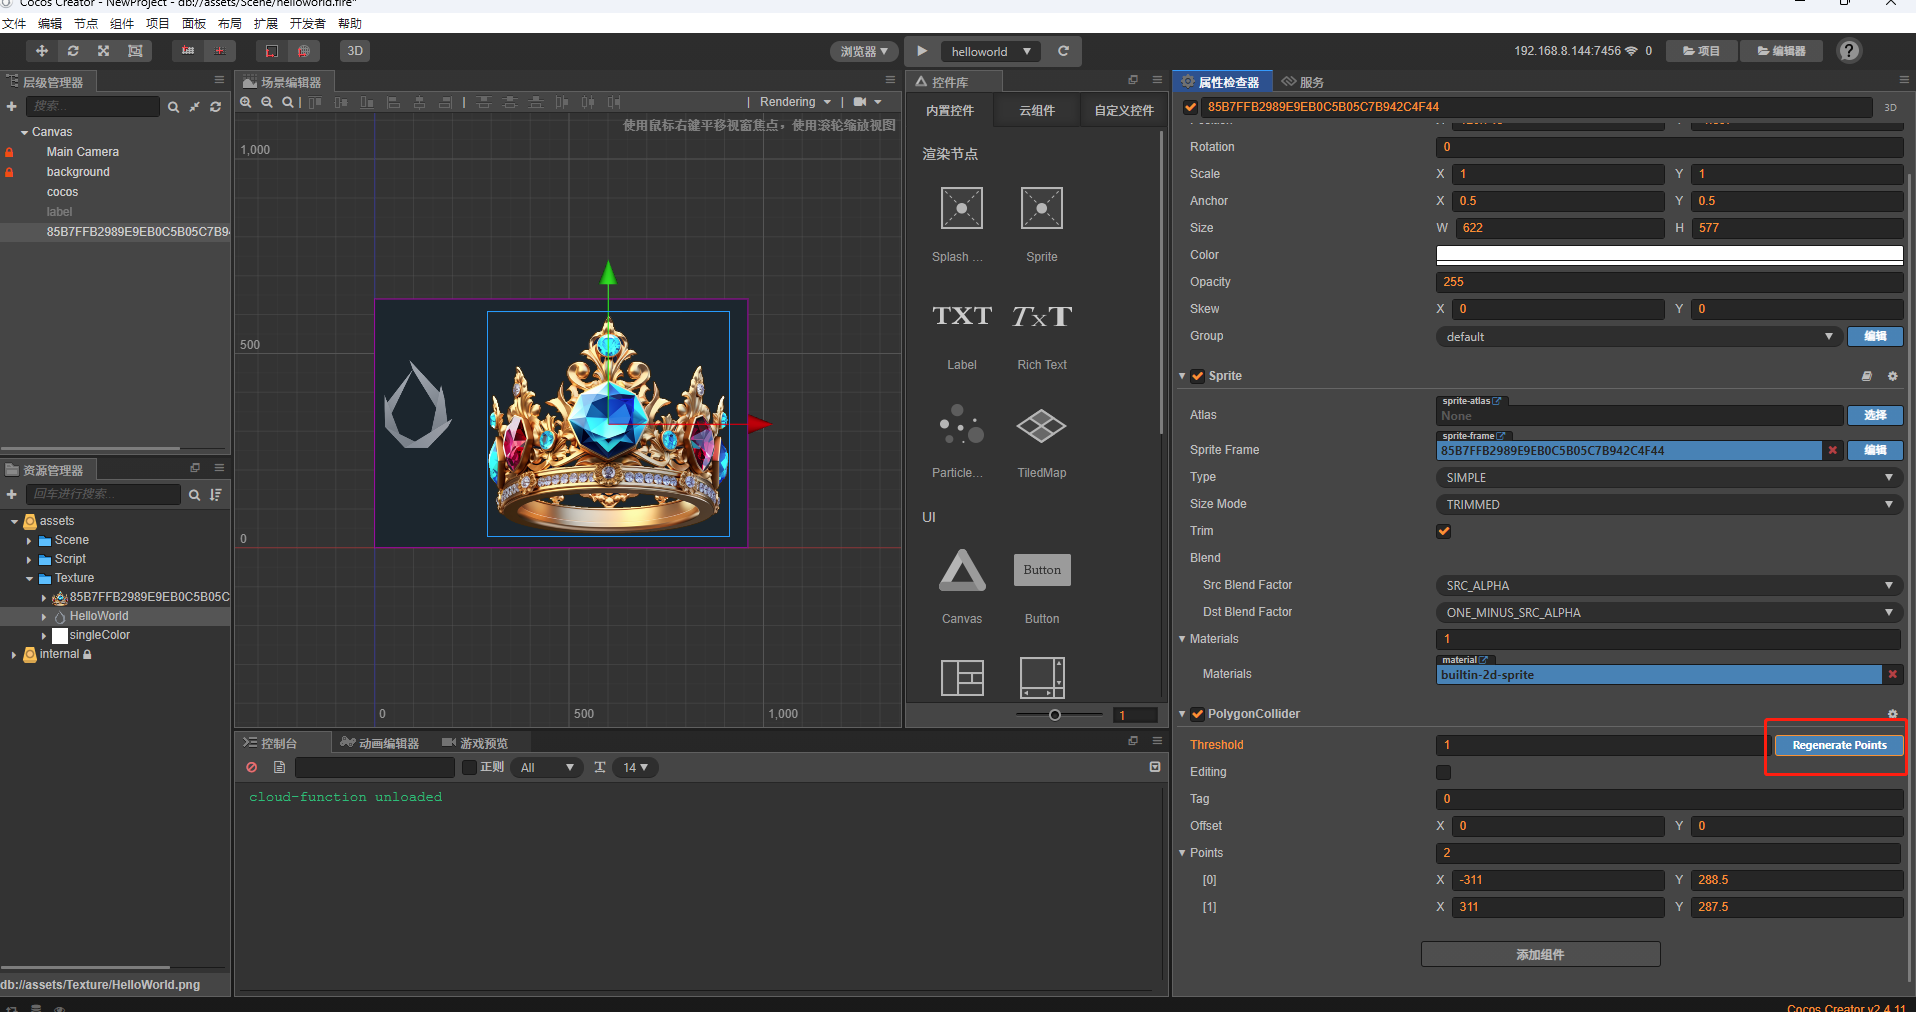Switch to the 云组件 tab
The width and height of the screenshot is (1916, 1012).
(1037, 111)
